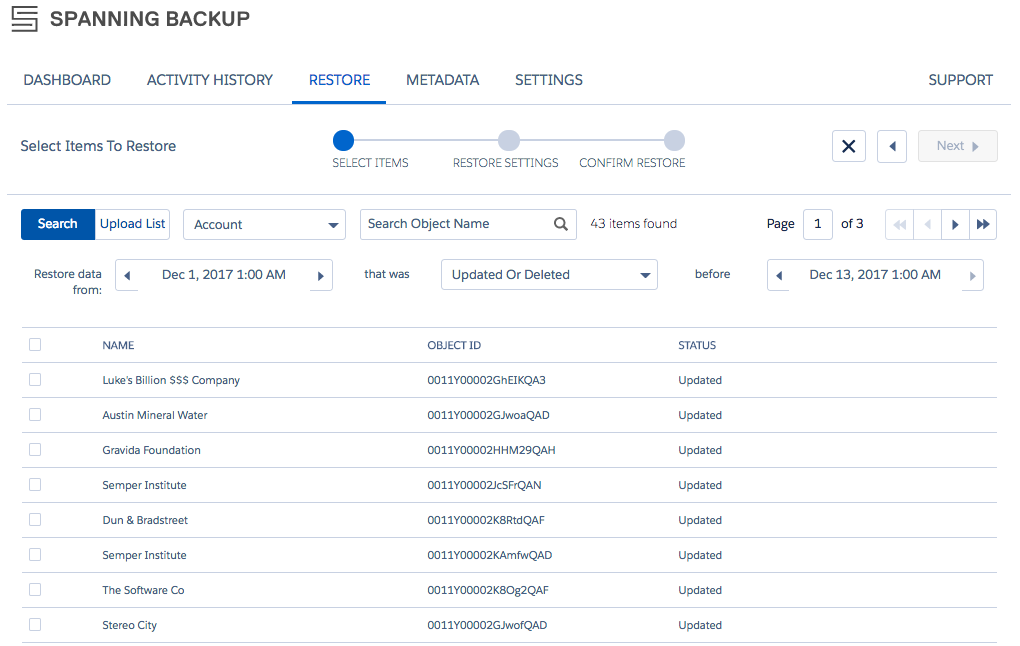Click object ID 0011Y00002GJwofQAD

[487, 625]
